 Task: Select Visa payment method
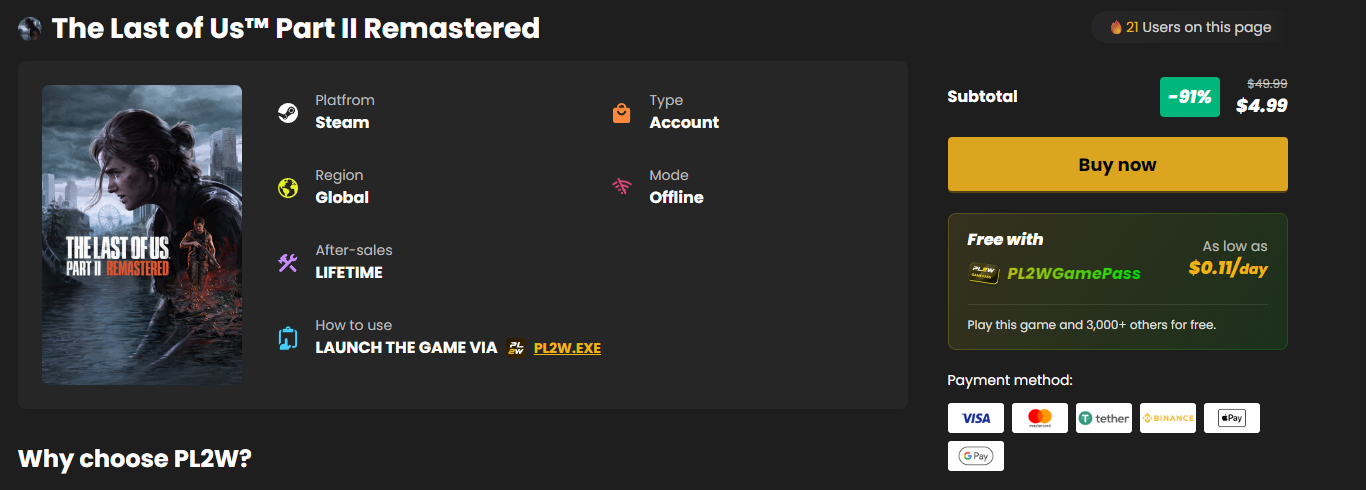point(976,418)
